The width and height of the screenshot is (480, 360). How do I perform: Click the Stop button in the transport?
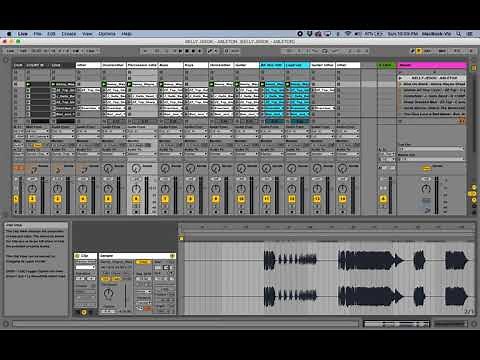point(187,51)
